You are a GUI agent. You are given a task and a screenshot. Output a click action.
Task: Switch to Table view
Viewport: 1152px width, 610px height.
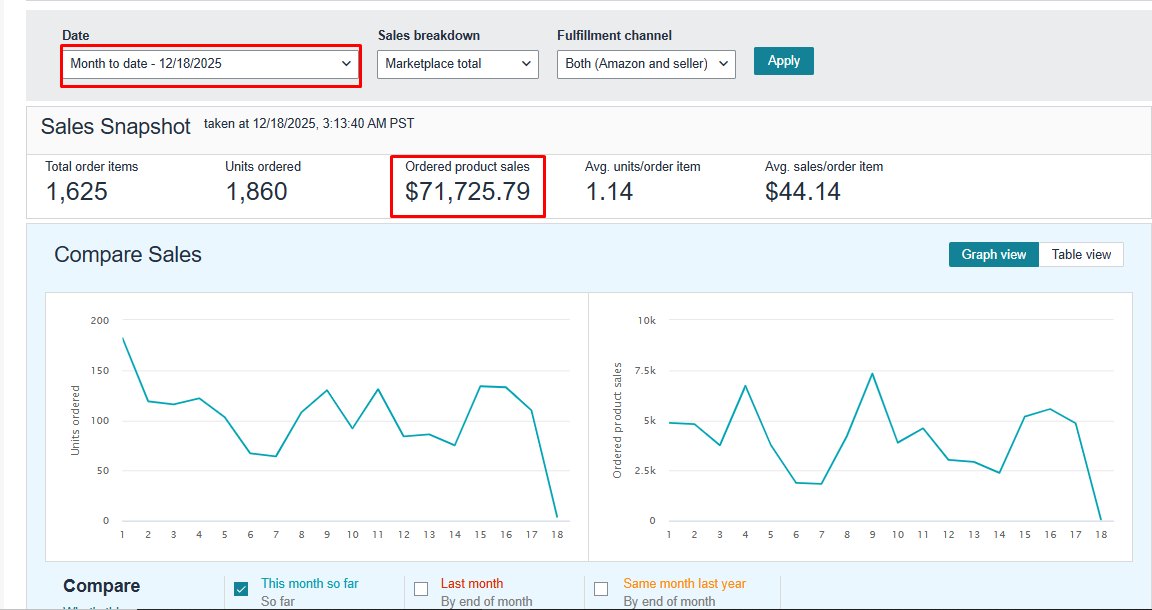(1081, 255)
